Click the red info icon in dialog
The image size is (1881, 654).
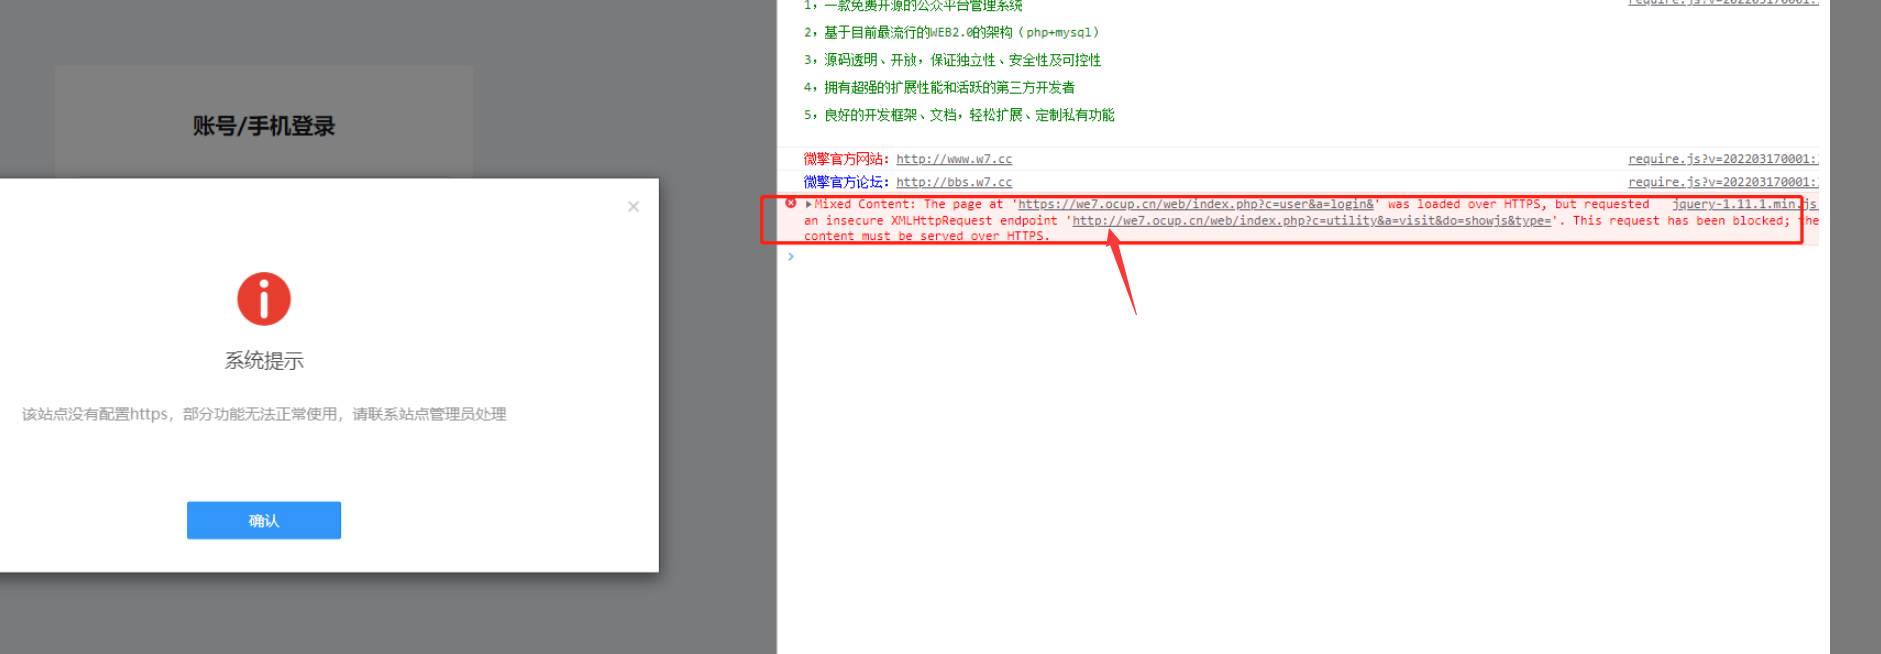pos(264,299)
